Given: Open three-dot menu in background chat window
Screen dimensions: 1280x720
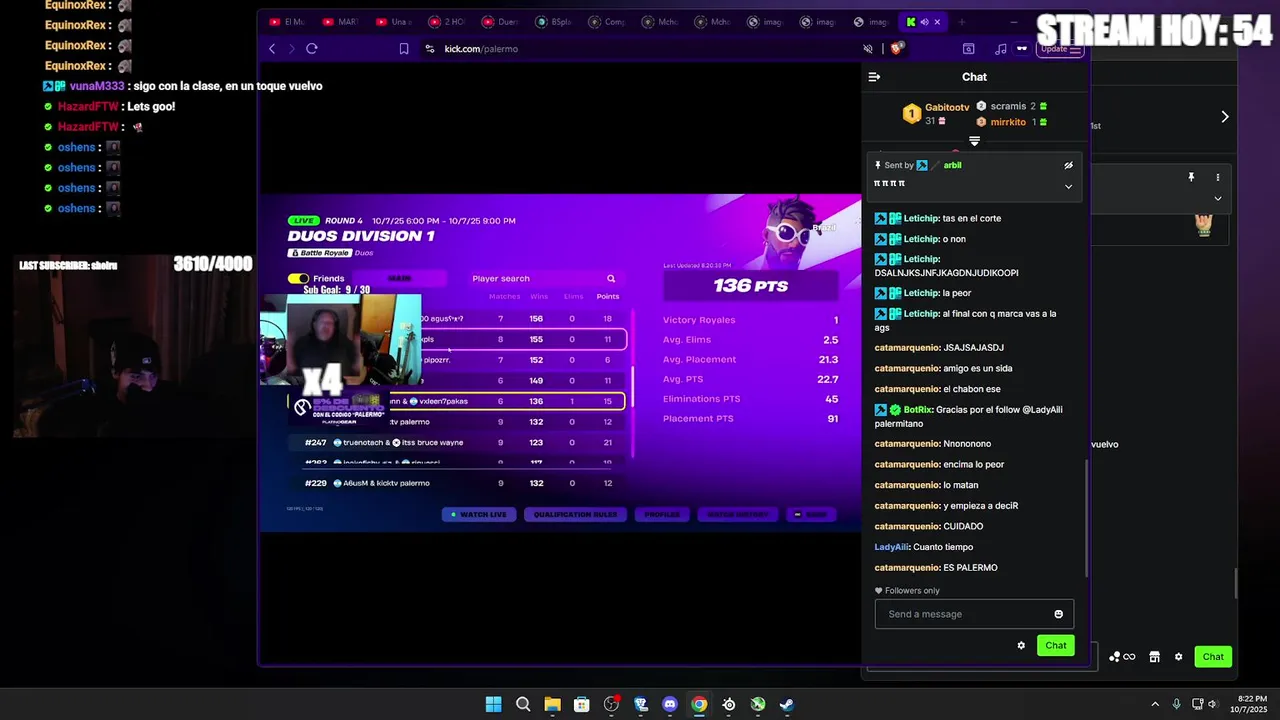Looking at the screenshot, I should 1217,177.
